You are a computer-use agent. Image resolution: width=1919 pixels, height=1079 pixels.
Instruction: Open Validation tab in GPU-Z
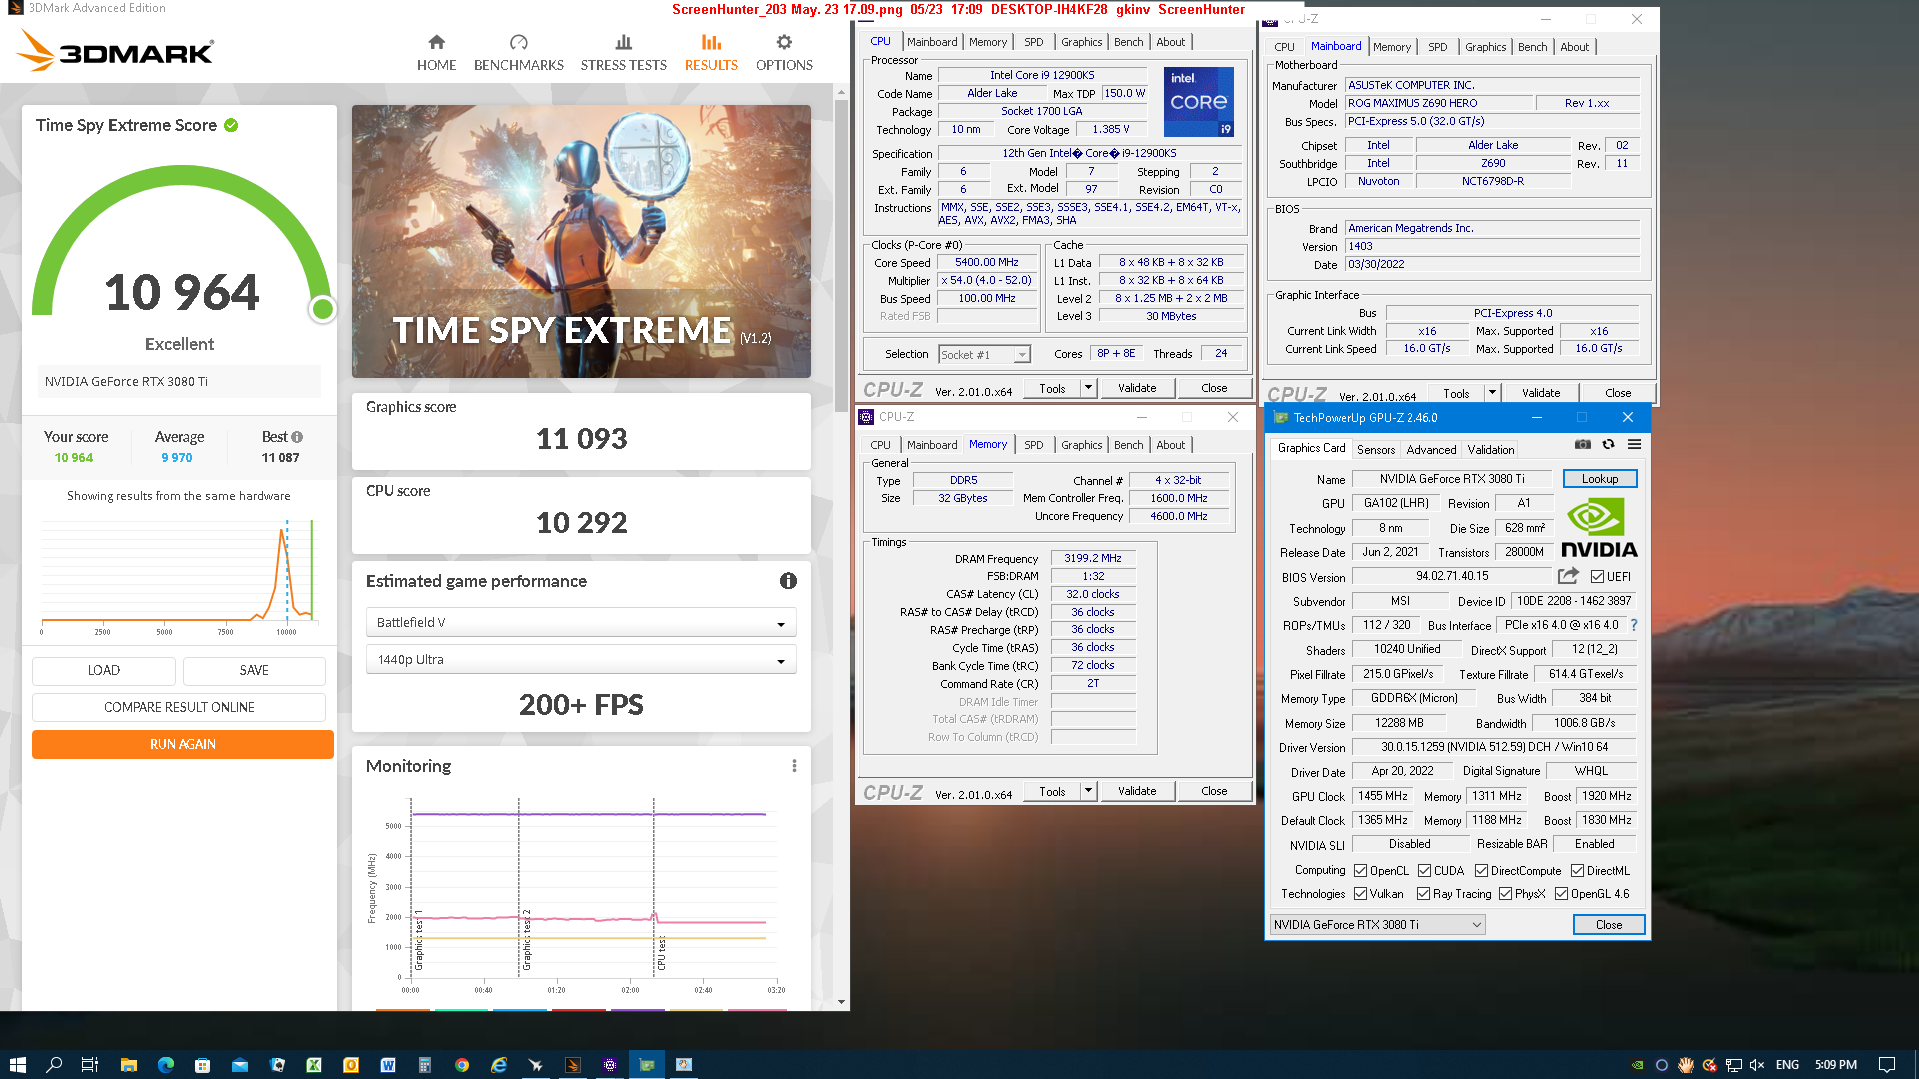point(1490,450)
